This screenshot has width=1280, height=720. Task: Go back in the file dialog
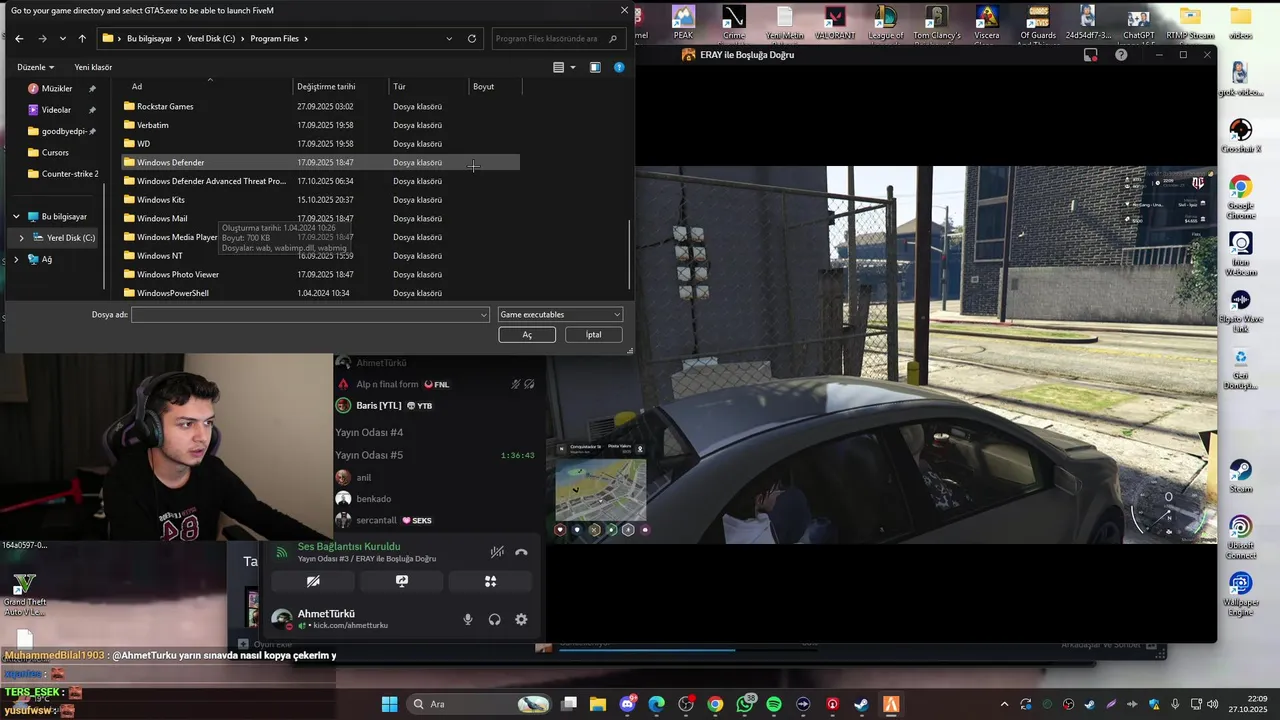point(19,39)
